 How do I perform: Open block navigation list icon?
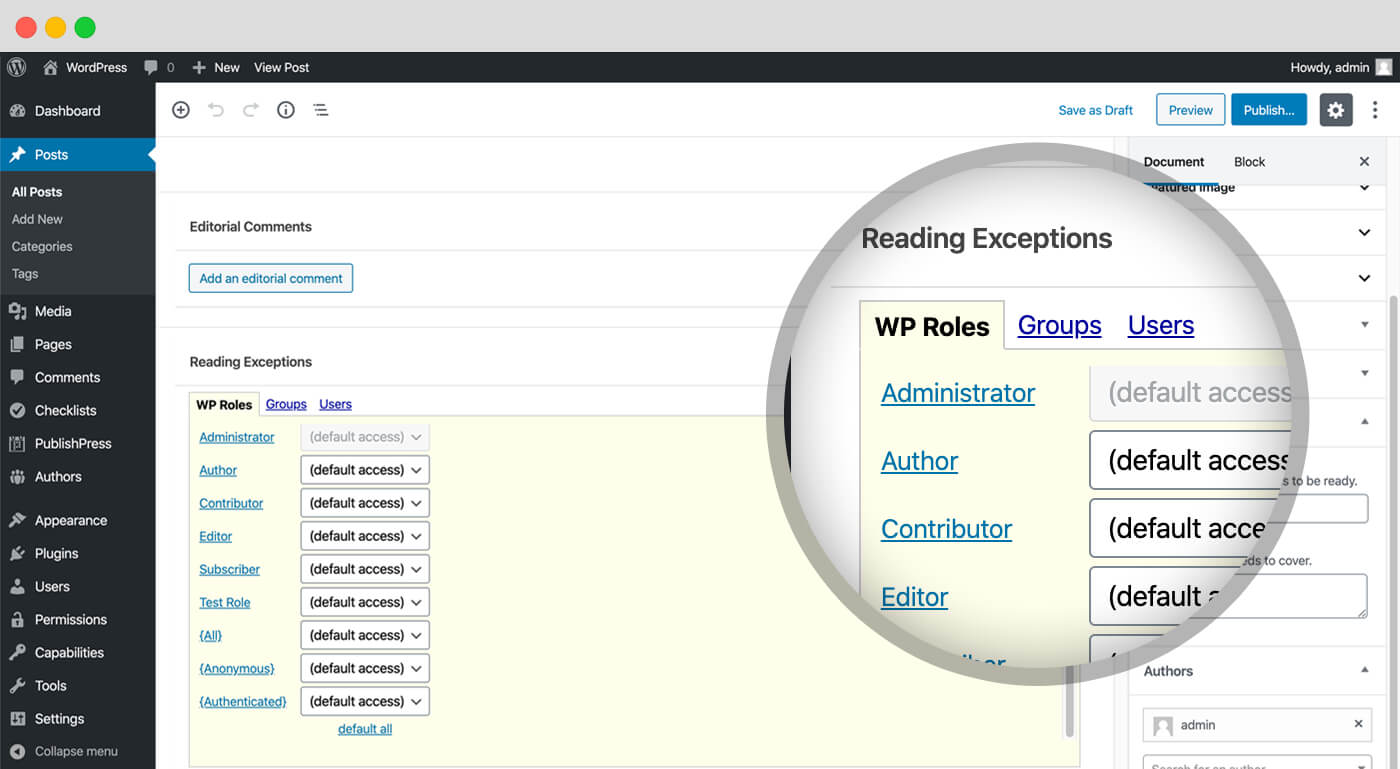coord(321,110)
